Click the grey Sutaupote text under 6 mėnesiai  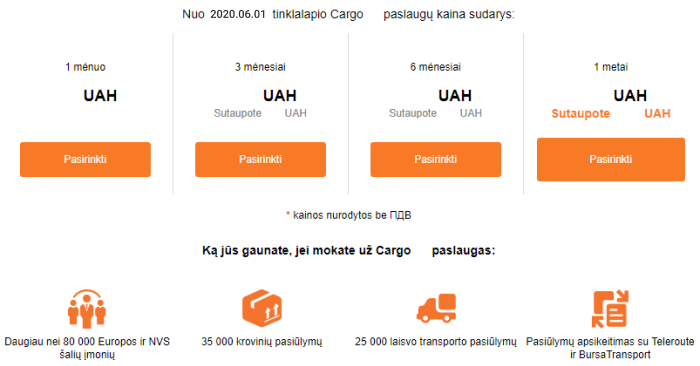(x=412, y=113)
